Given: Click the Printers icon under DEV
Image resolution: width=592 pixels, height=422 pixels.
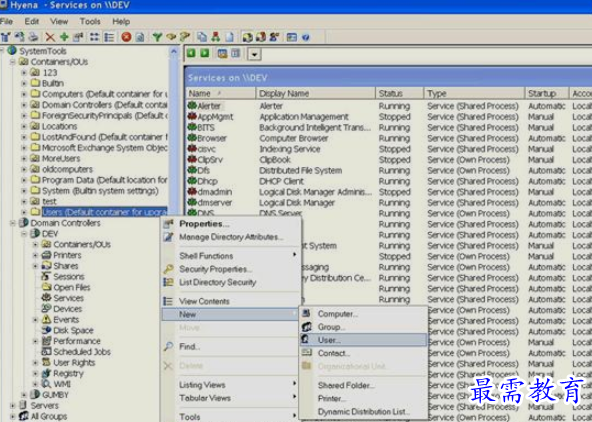Looking at the screenshot, I should (x=46, y=255).
